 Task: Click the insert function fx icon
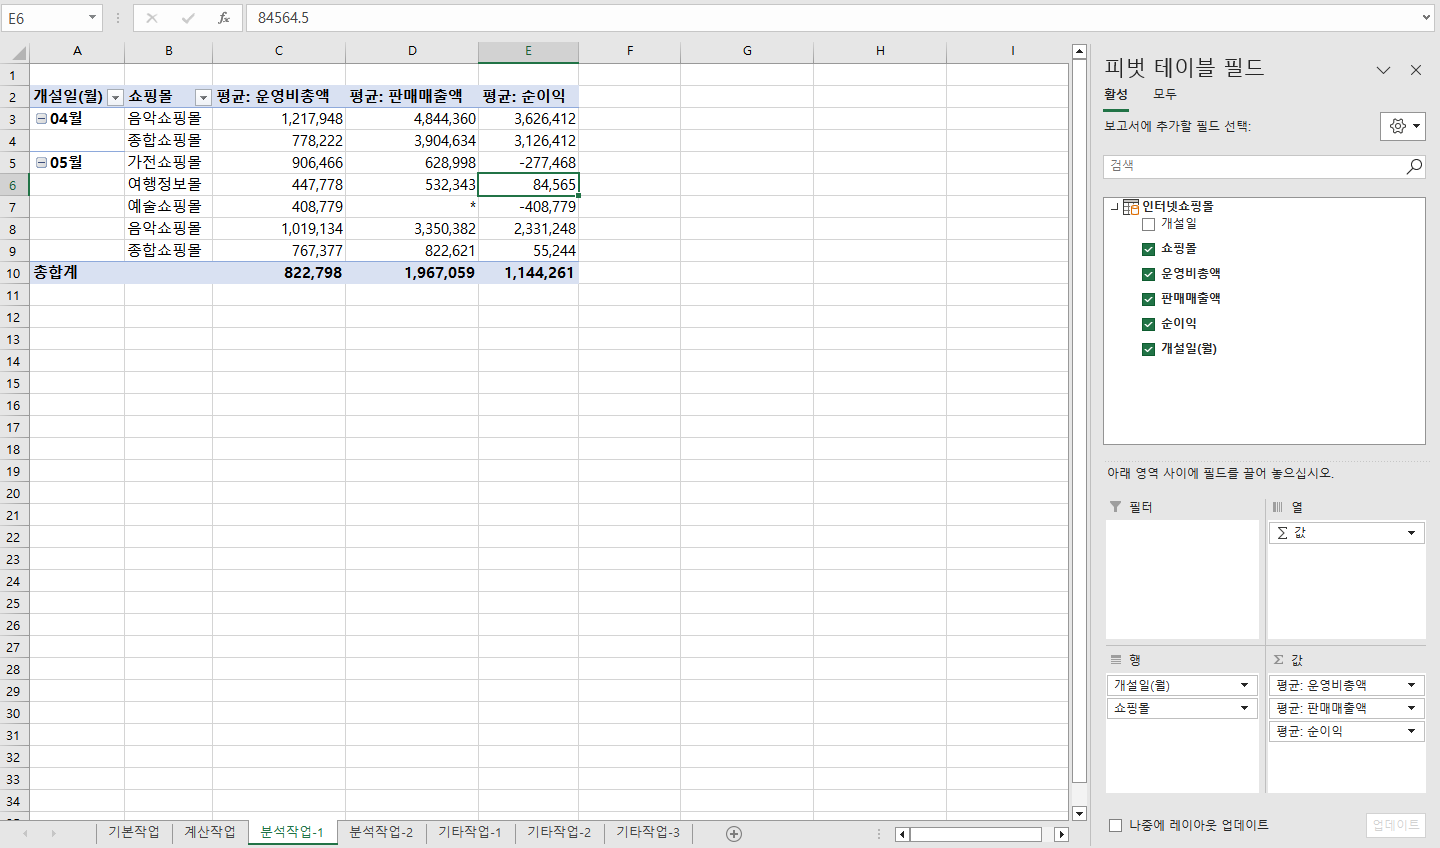(224, 18)
